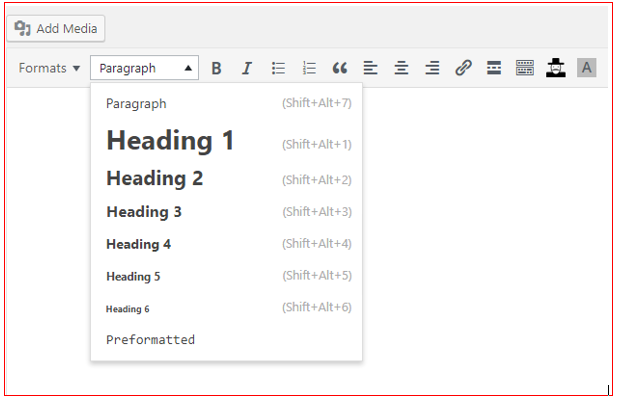622x396 pixels.
Task: Open the Formats dropdown menu
Action: tap(49, 68)
